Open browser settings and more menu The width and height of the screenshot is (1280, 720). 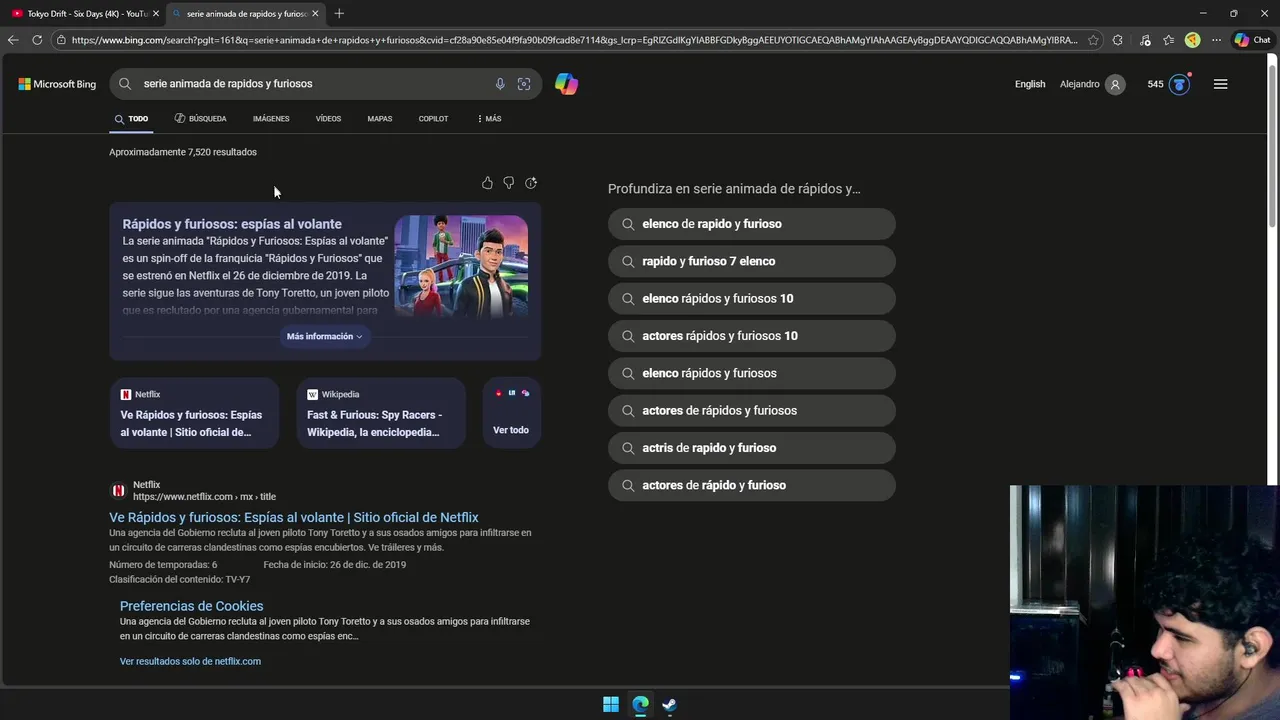click(1216, 40)
